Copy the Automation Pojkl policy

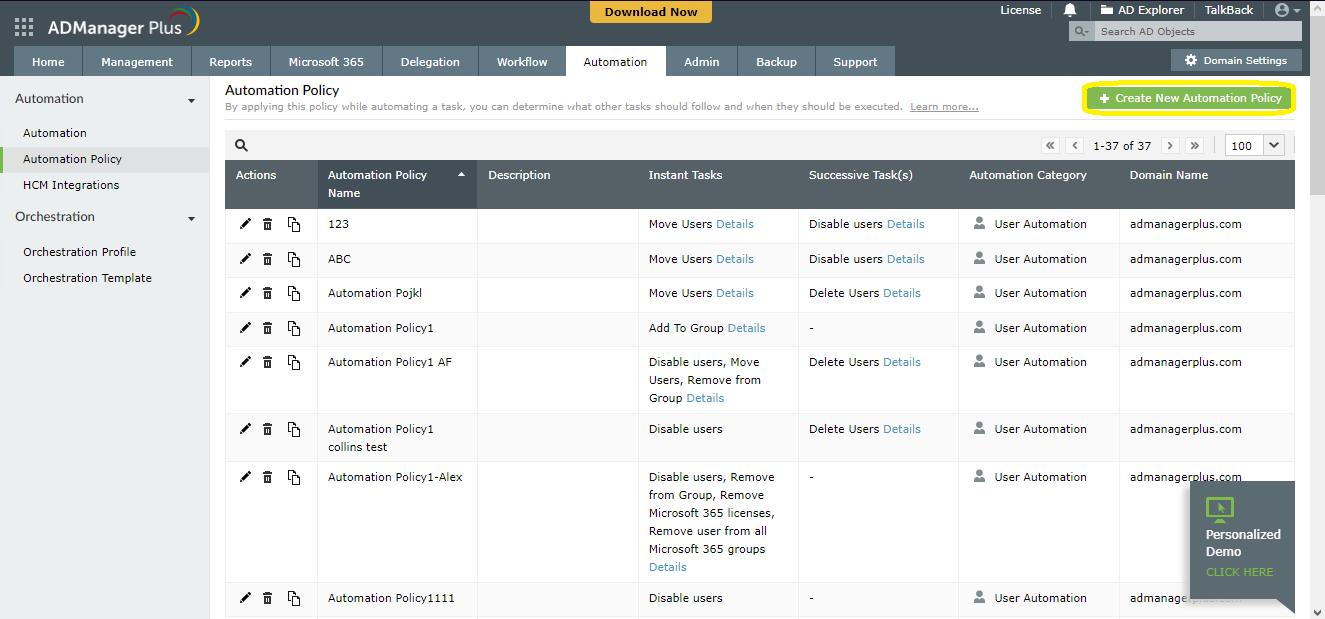[x=294, y=293]
